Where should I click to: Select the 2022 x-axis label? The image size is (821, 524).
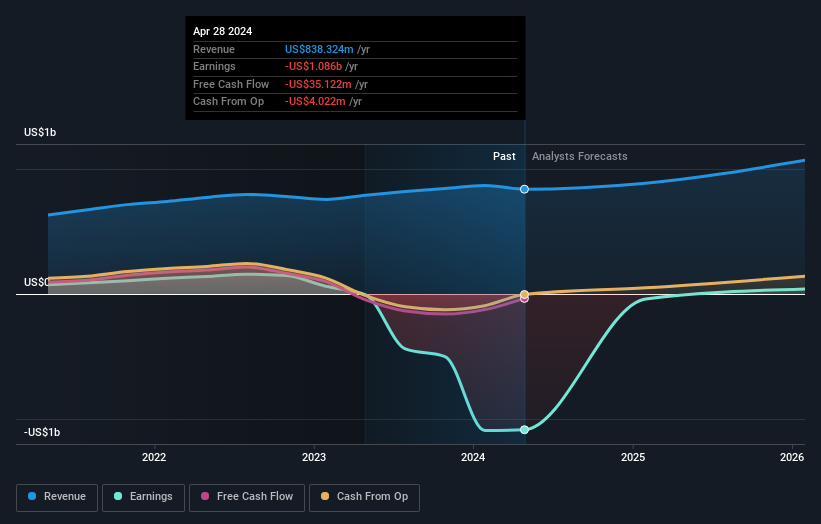(x=154, y=457)
